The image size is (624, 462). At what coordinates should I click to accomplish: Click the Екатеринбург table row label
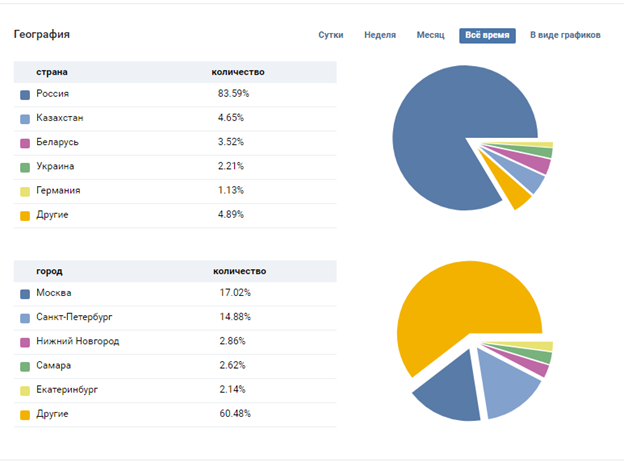(68, 390)
